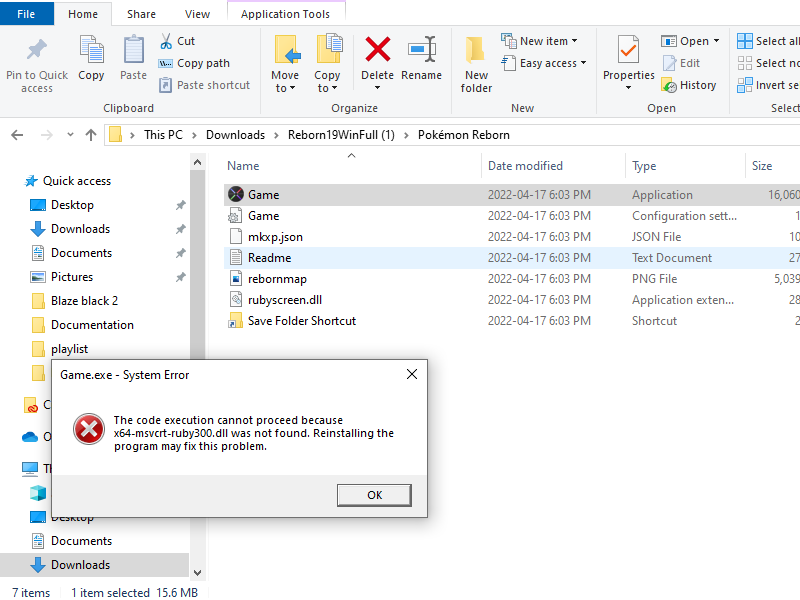This screenshot has height=600, width=800.
Task: Click the navigation pane scroll up arrow
Action: 197,162
